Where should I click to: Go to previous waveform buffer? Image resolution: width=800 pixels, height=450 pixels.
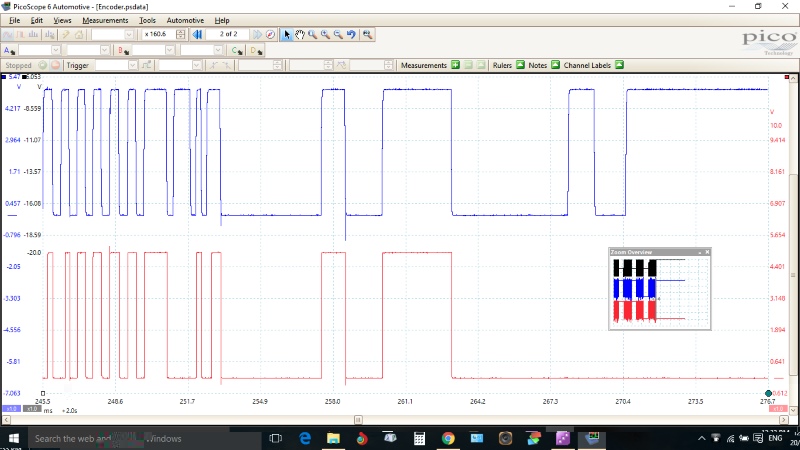pyautogui.click(x=197, y=34)
